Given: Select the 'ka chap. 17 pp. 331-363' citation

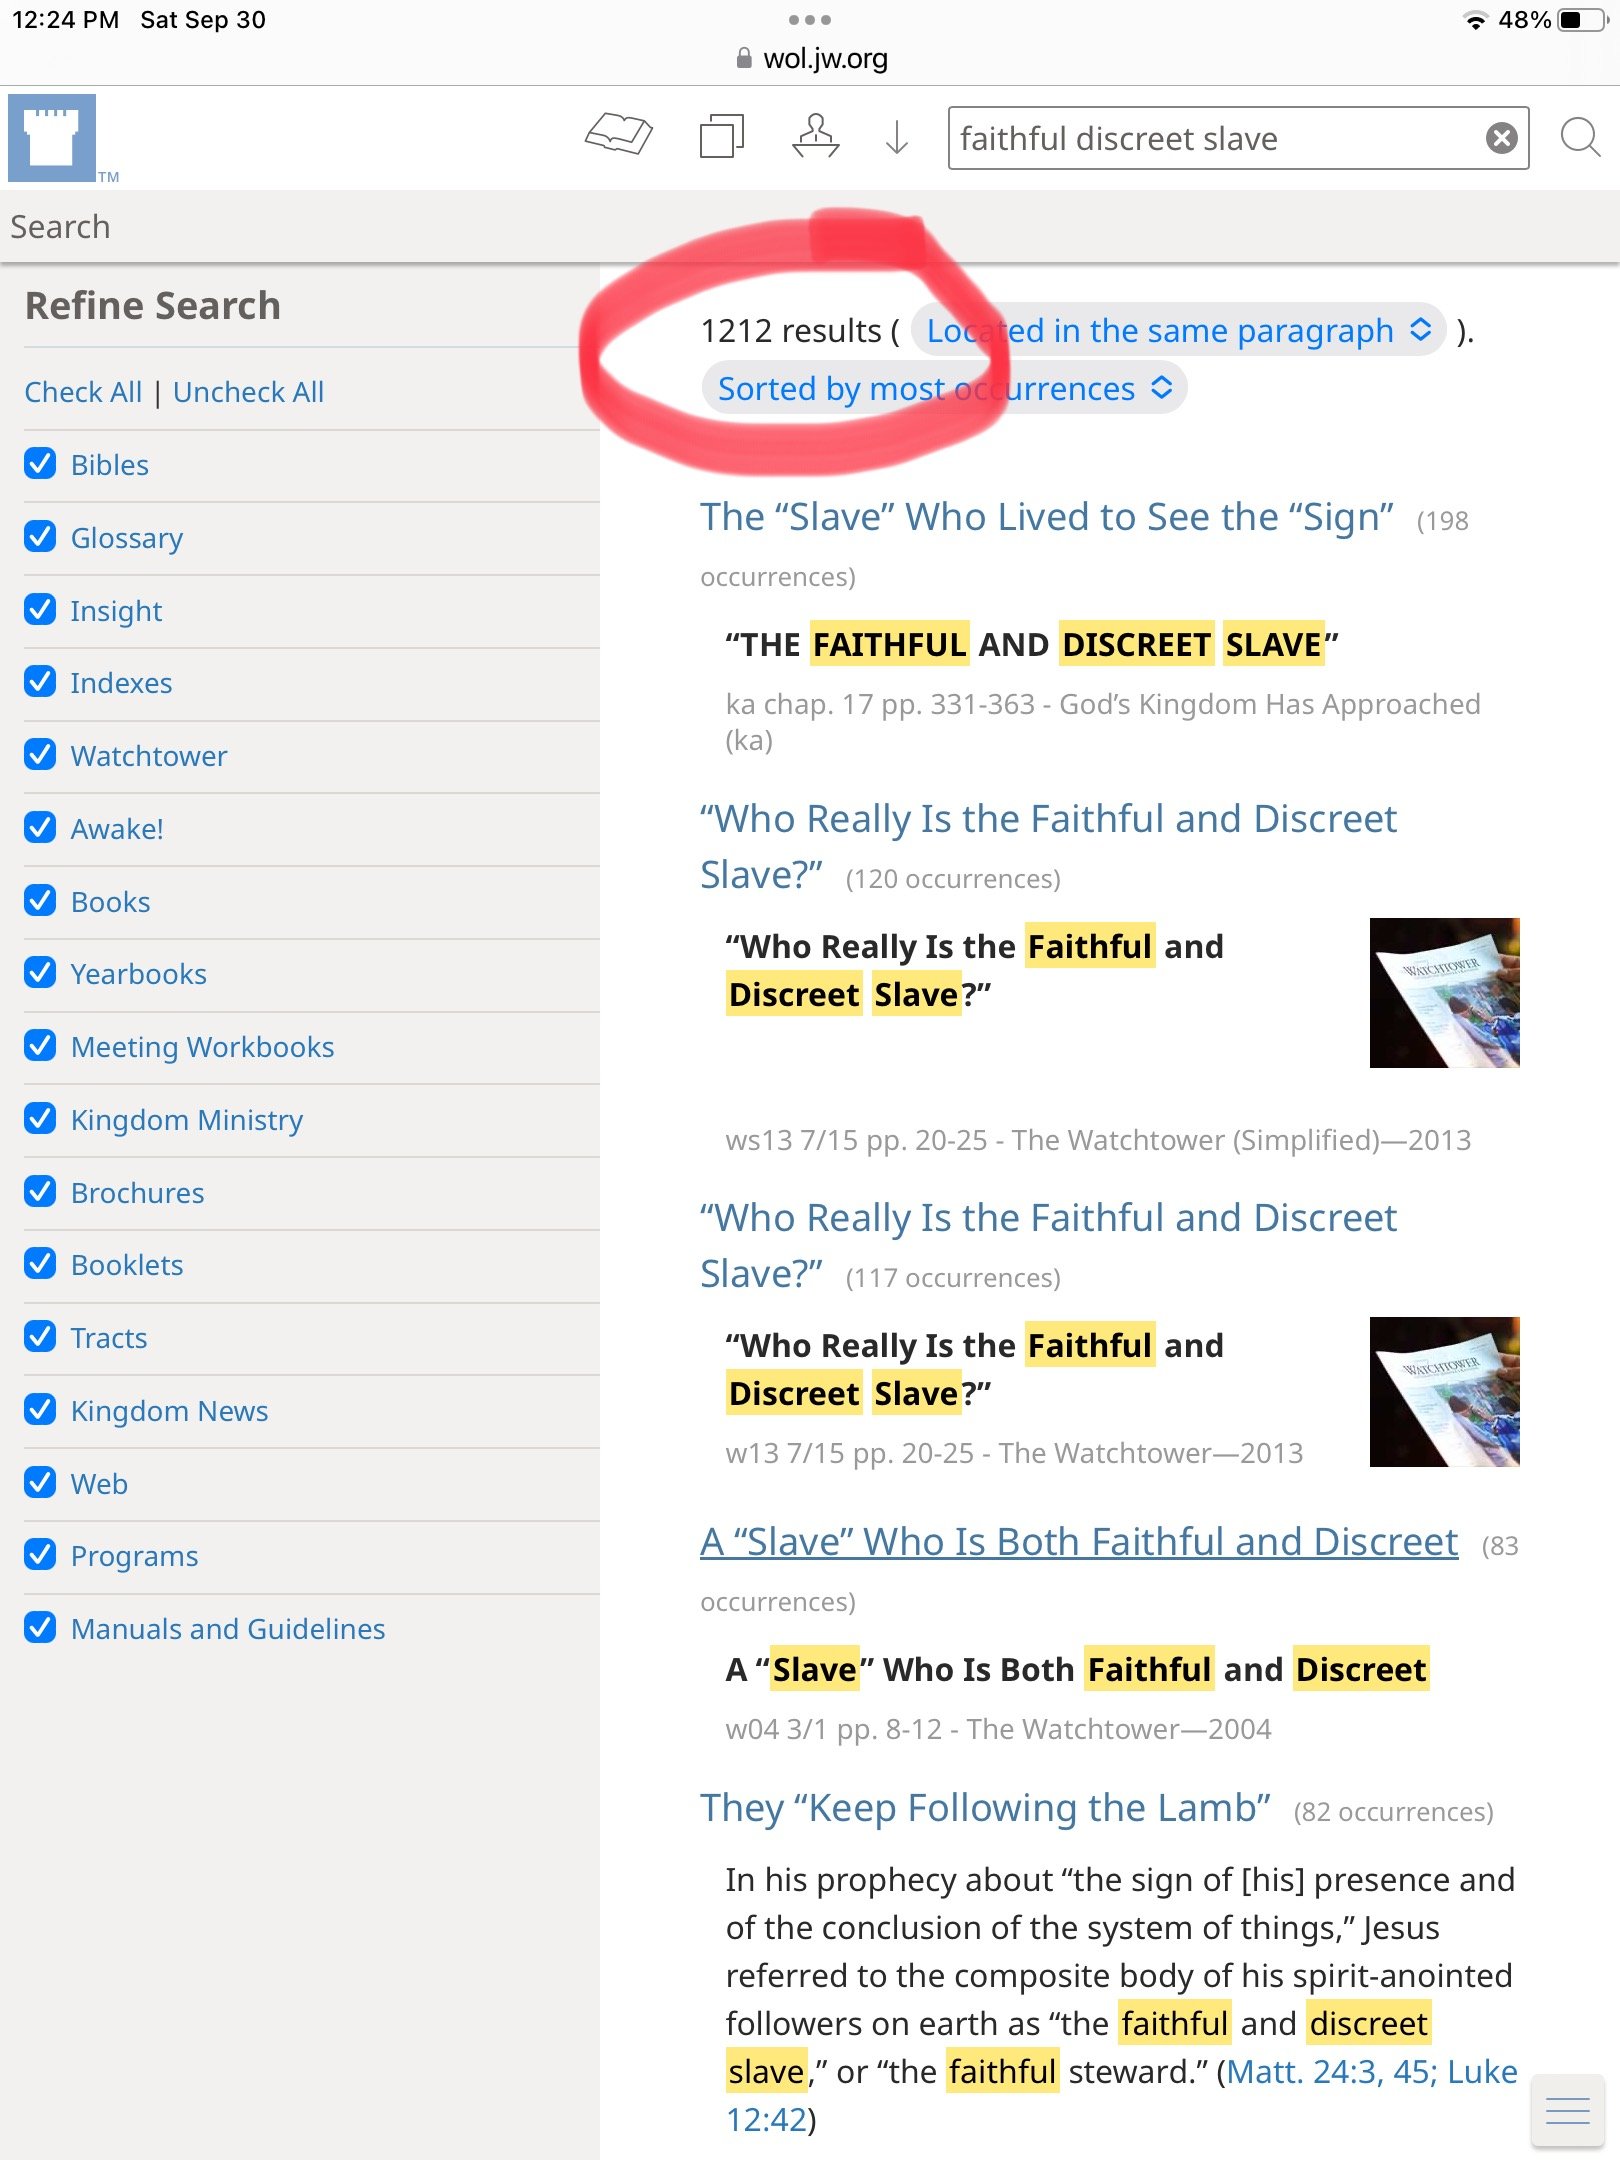Looking at the screenshot, I should pyautogui.click(x=1103, y=722).
